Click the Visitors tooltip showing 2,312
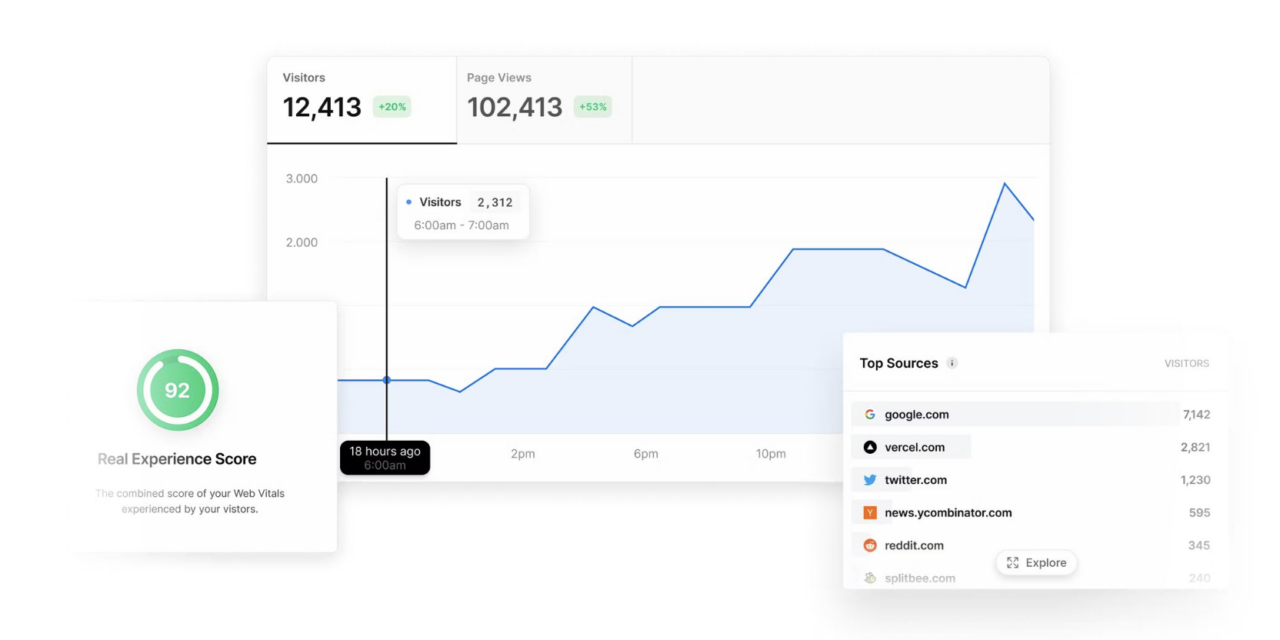1280x640 pixels. 463,211
